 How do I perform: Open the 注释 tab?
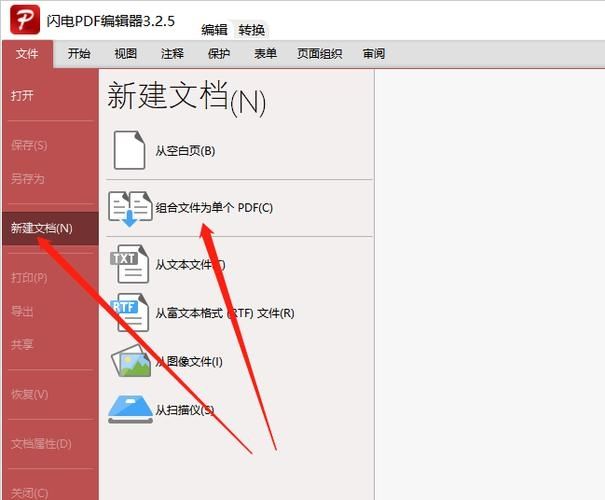pos(172,54)
